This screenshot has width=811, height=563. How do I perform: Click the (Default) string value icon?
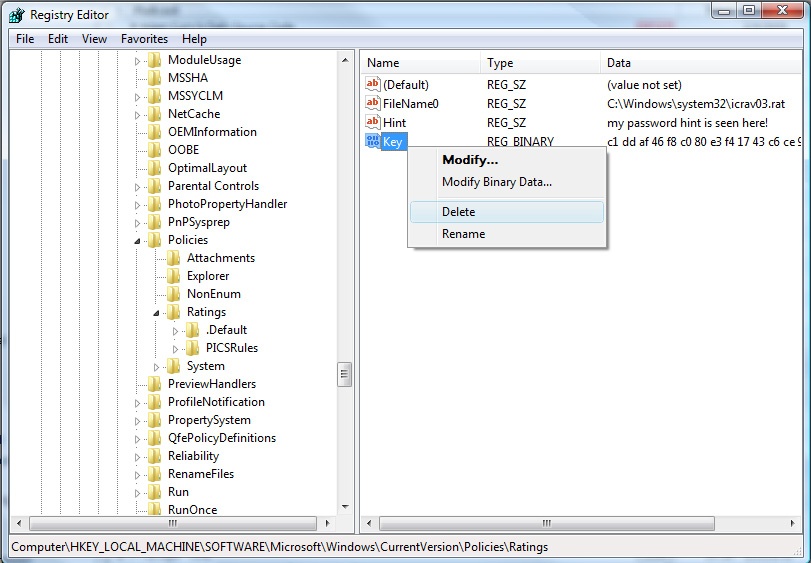(372, 84)
